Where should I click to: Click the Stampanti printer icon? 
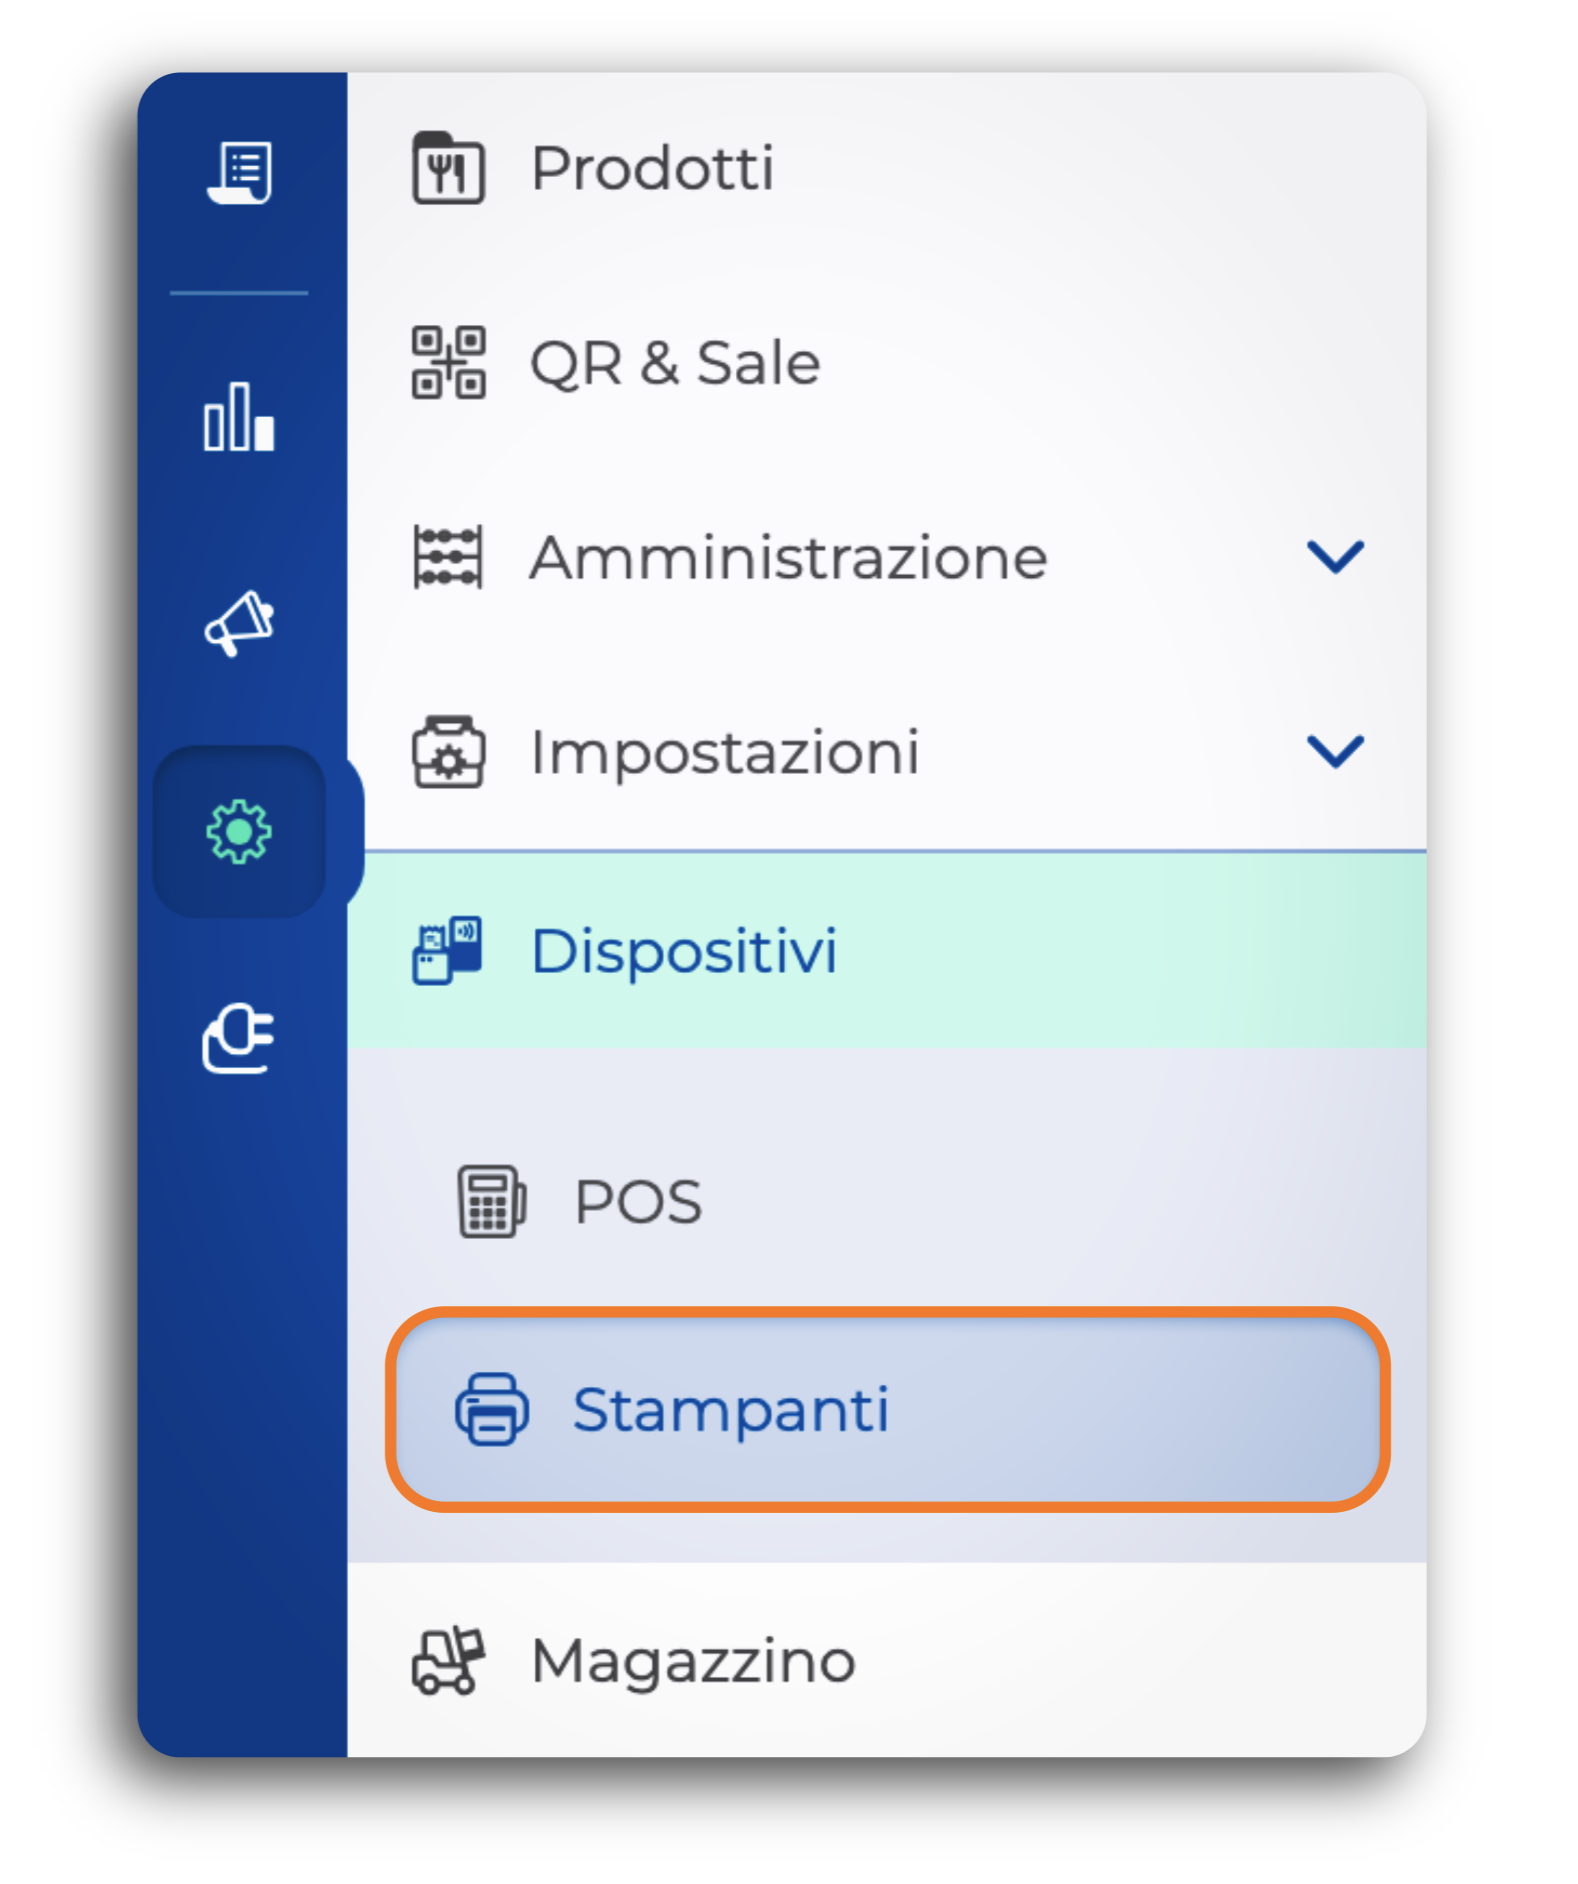[491, 1409]
